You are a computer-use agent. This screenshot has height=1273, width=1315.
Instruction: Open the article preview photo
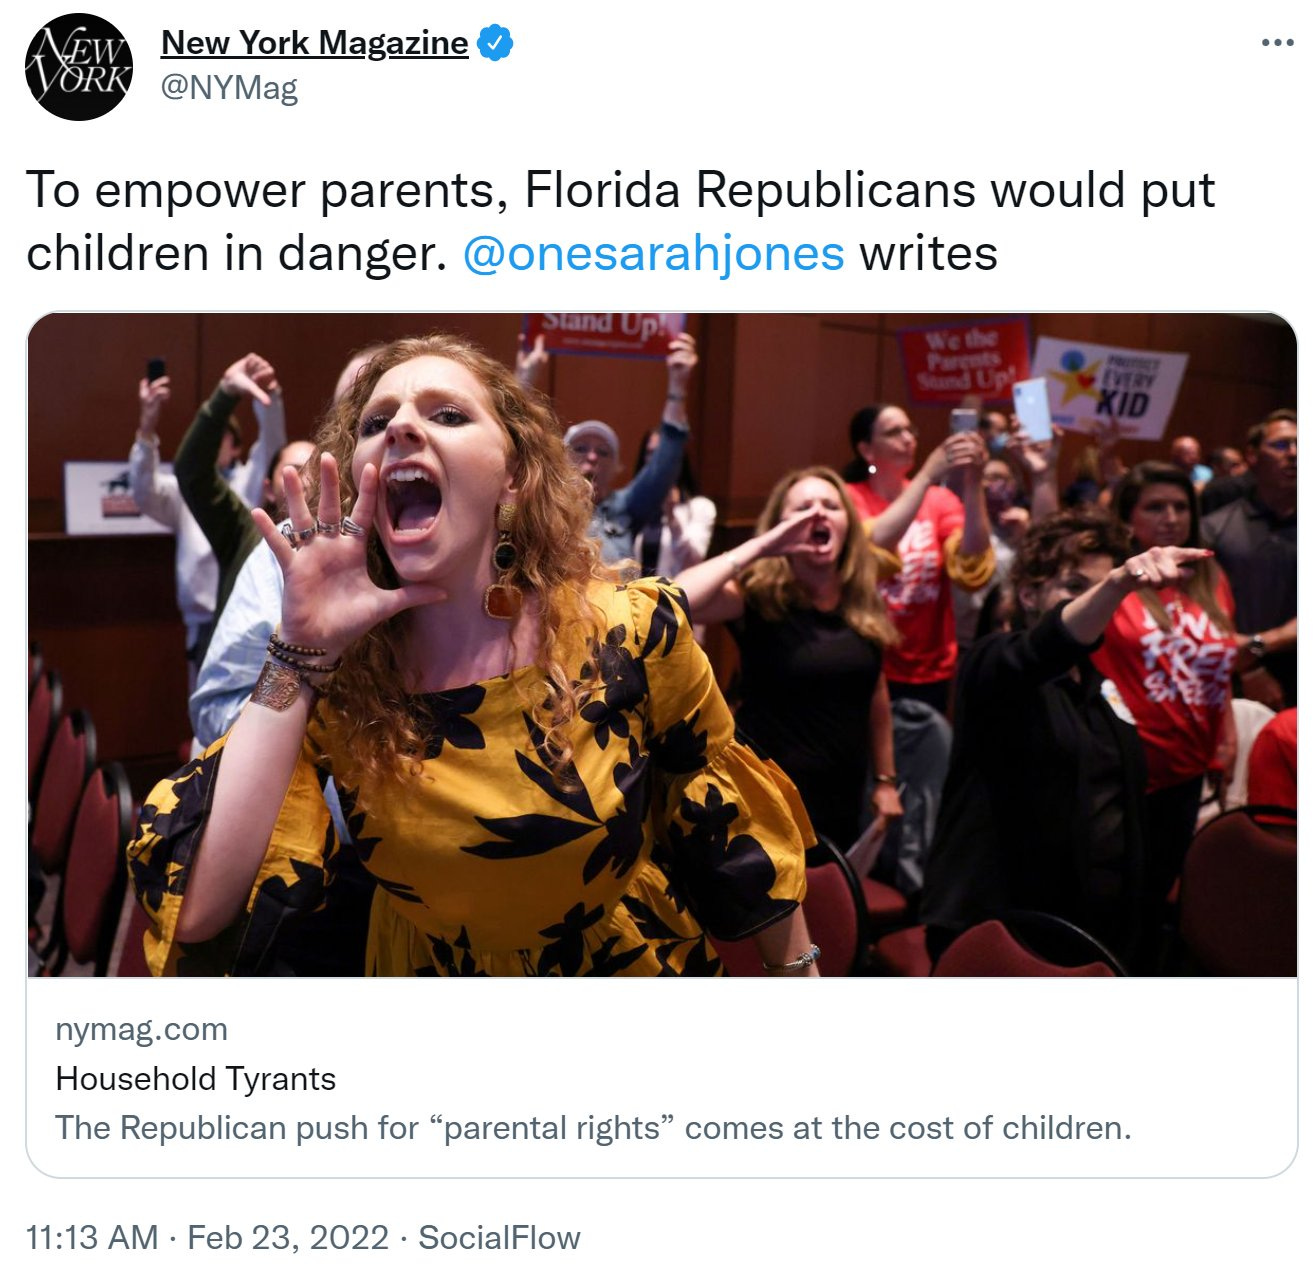(661, 645)
